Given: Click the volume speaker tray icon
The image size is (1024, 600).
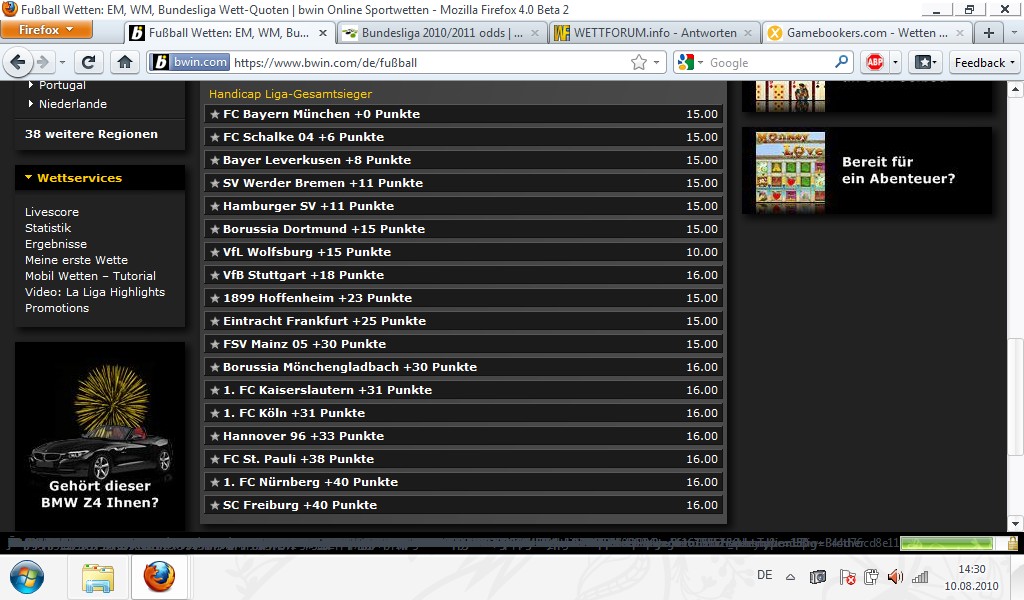Looking at the screenshot, I should point(894,577).
